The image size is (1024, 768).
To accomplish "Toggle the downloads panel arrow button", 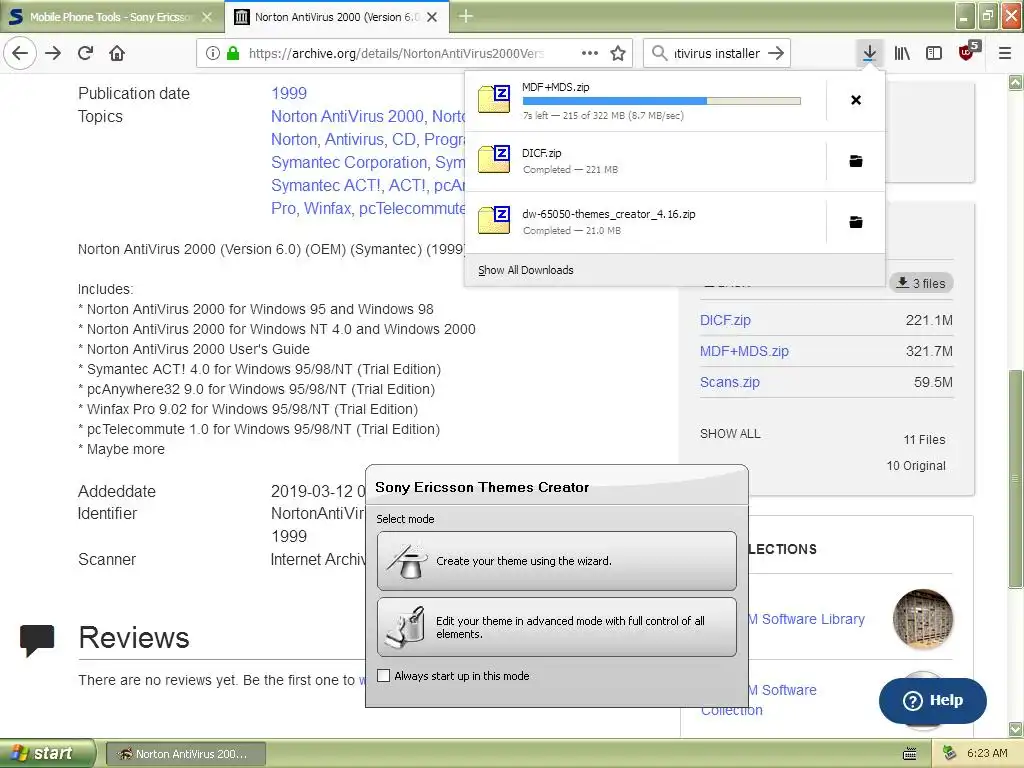I will click(x=869, y=53).
